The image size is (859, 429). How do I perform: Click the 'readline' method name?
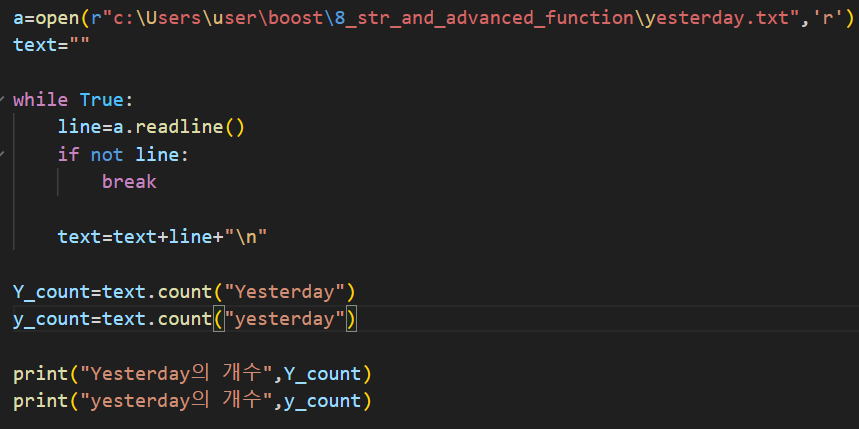tap(179, 127)
